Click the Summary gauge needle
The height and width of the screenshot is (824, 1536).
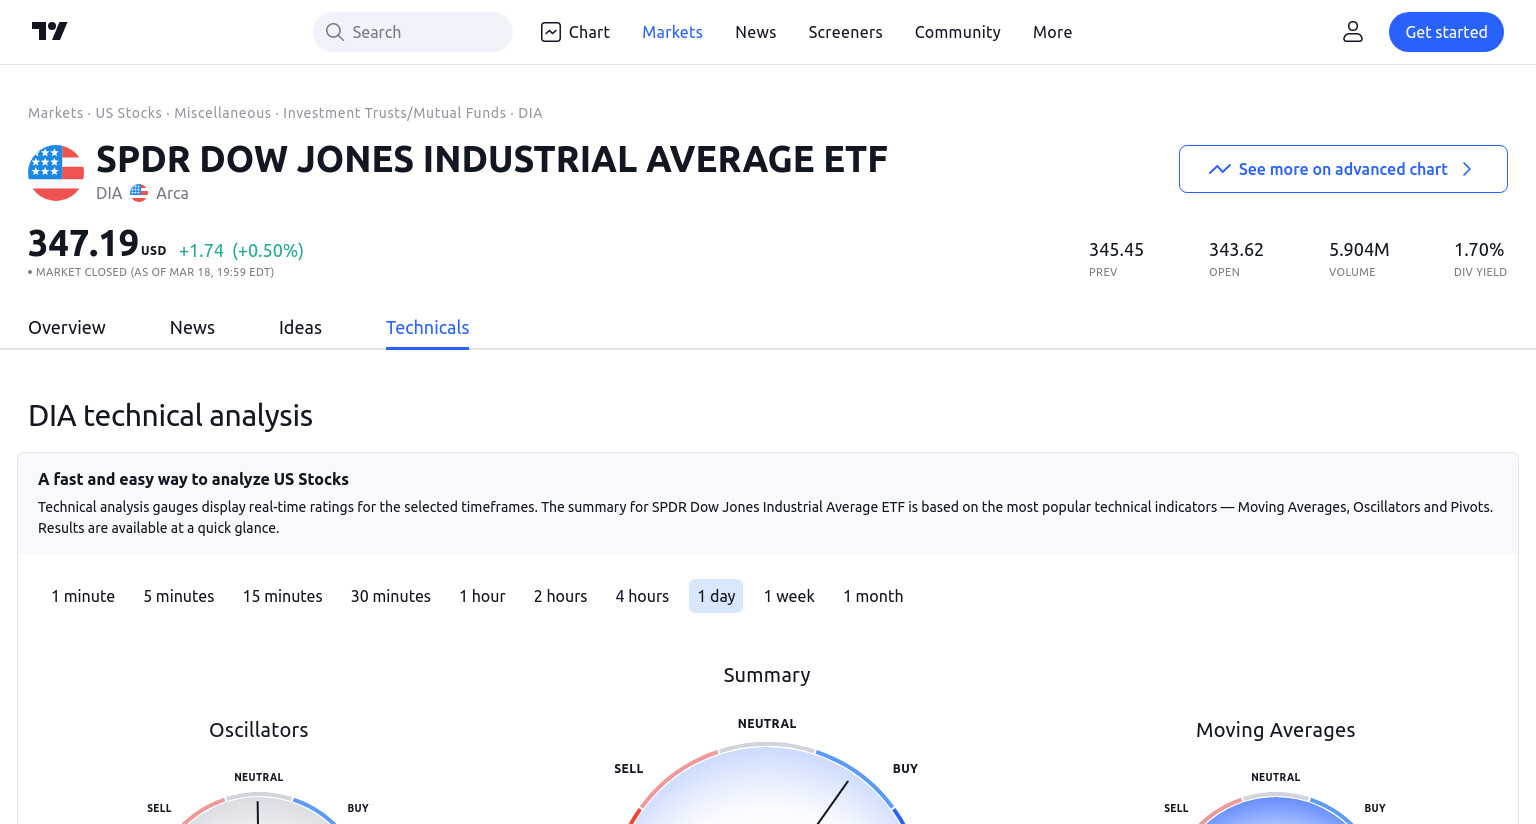click(832, 802)
